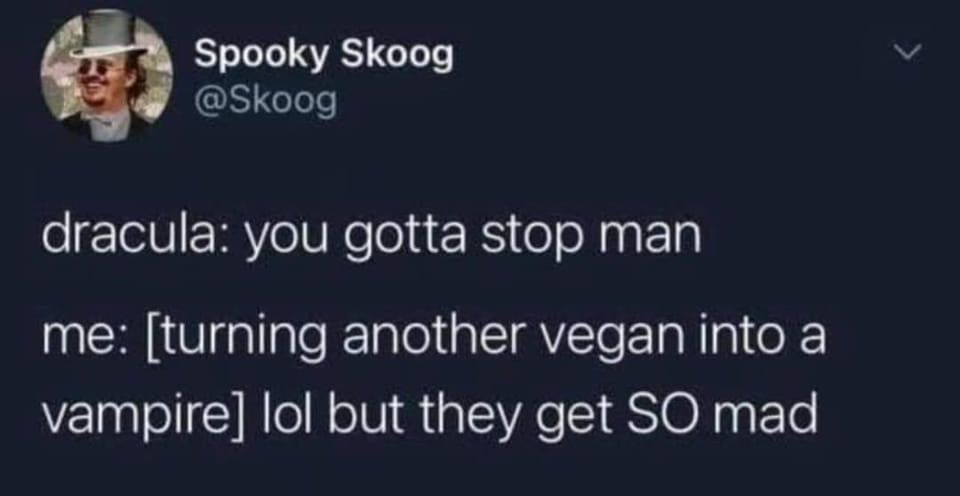Open Spooky Skoog's profile picture
The width and height of the screenshot is (960, 496).
pos(107,76)
